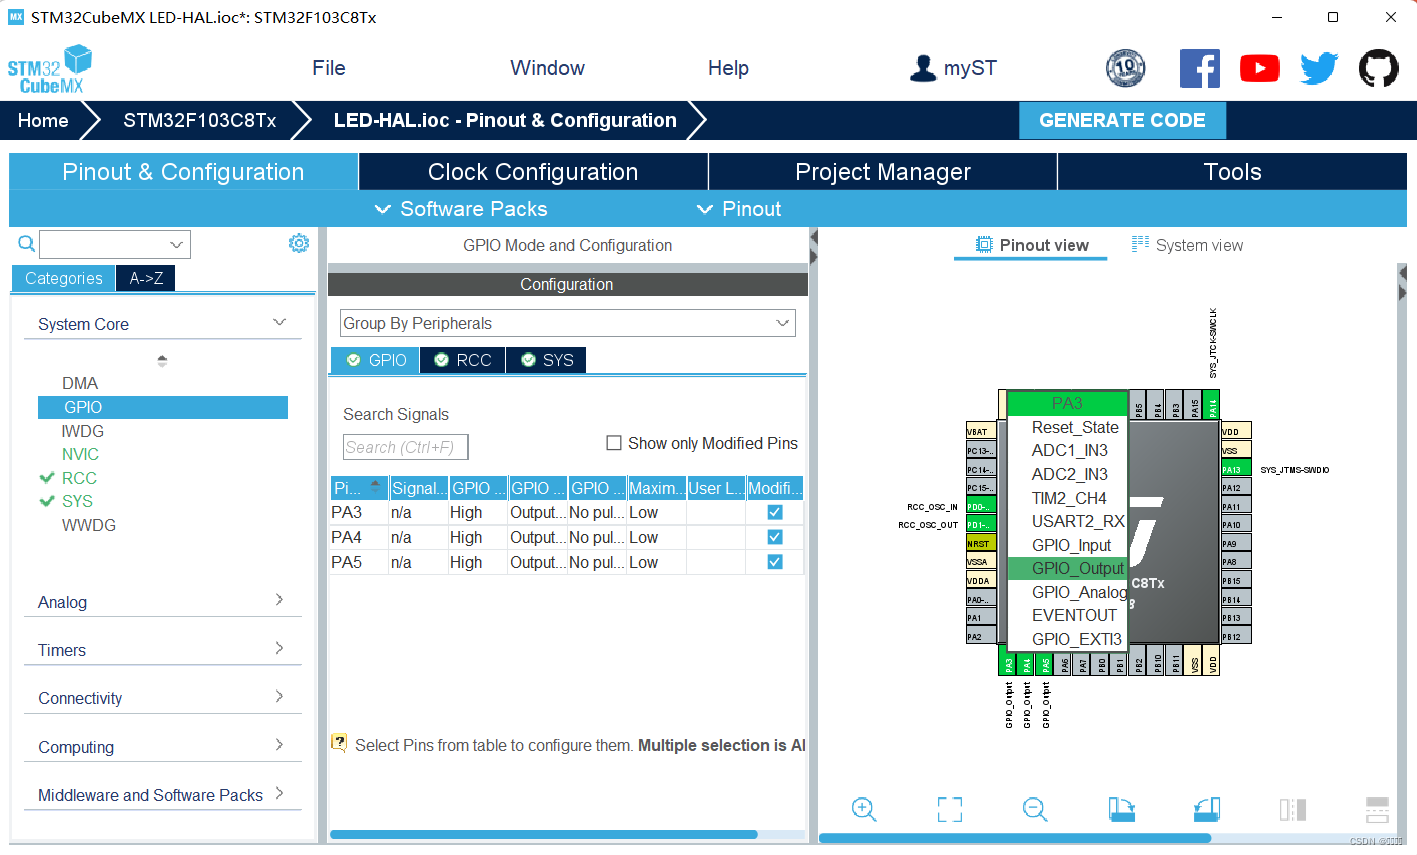This screenshot has width=1417, height=855.
Task: Click the System view grid icon
Action: pyautogui.click(x=1140, y=244)
